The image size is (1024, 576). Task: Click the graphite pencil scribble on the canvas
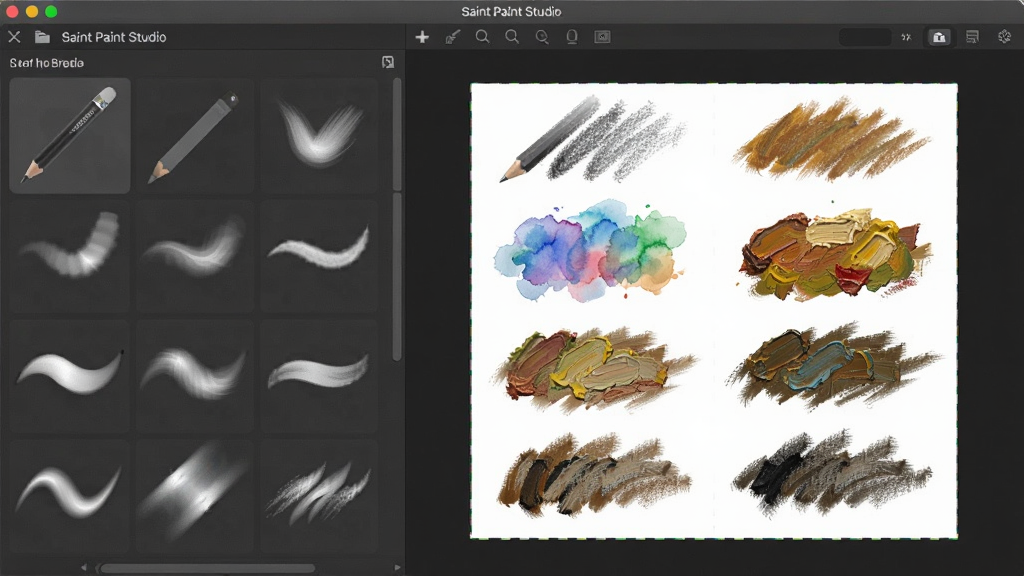pos(593,139)
